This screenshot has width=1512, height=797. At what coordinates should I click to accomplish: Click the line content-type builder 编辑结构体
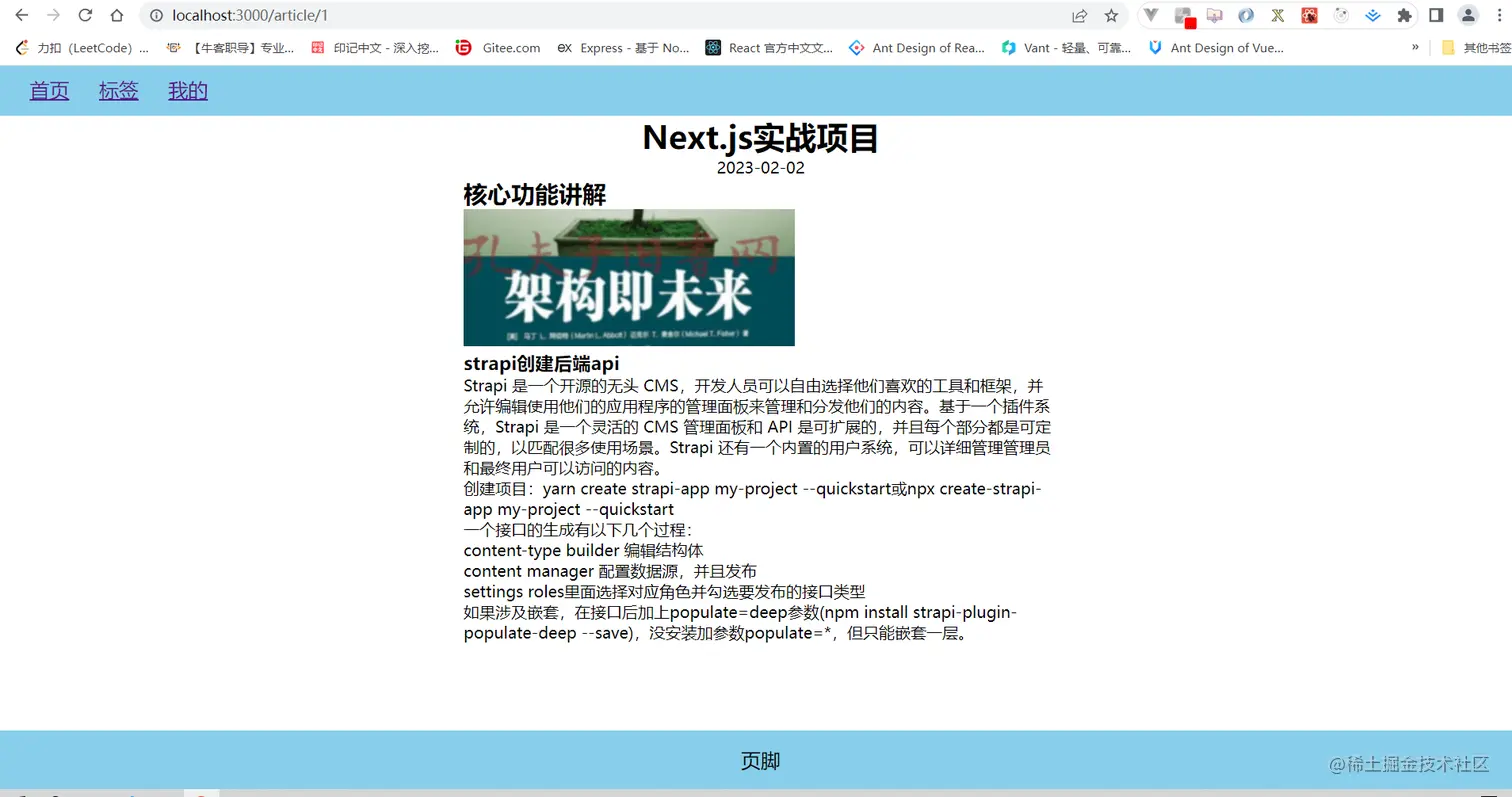pos(584,550)
